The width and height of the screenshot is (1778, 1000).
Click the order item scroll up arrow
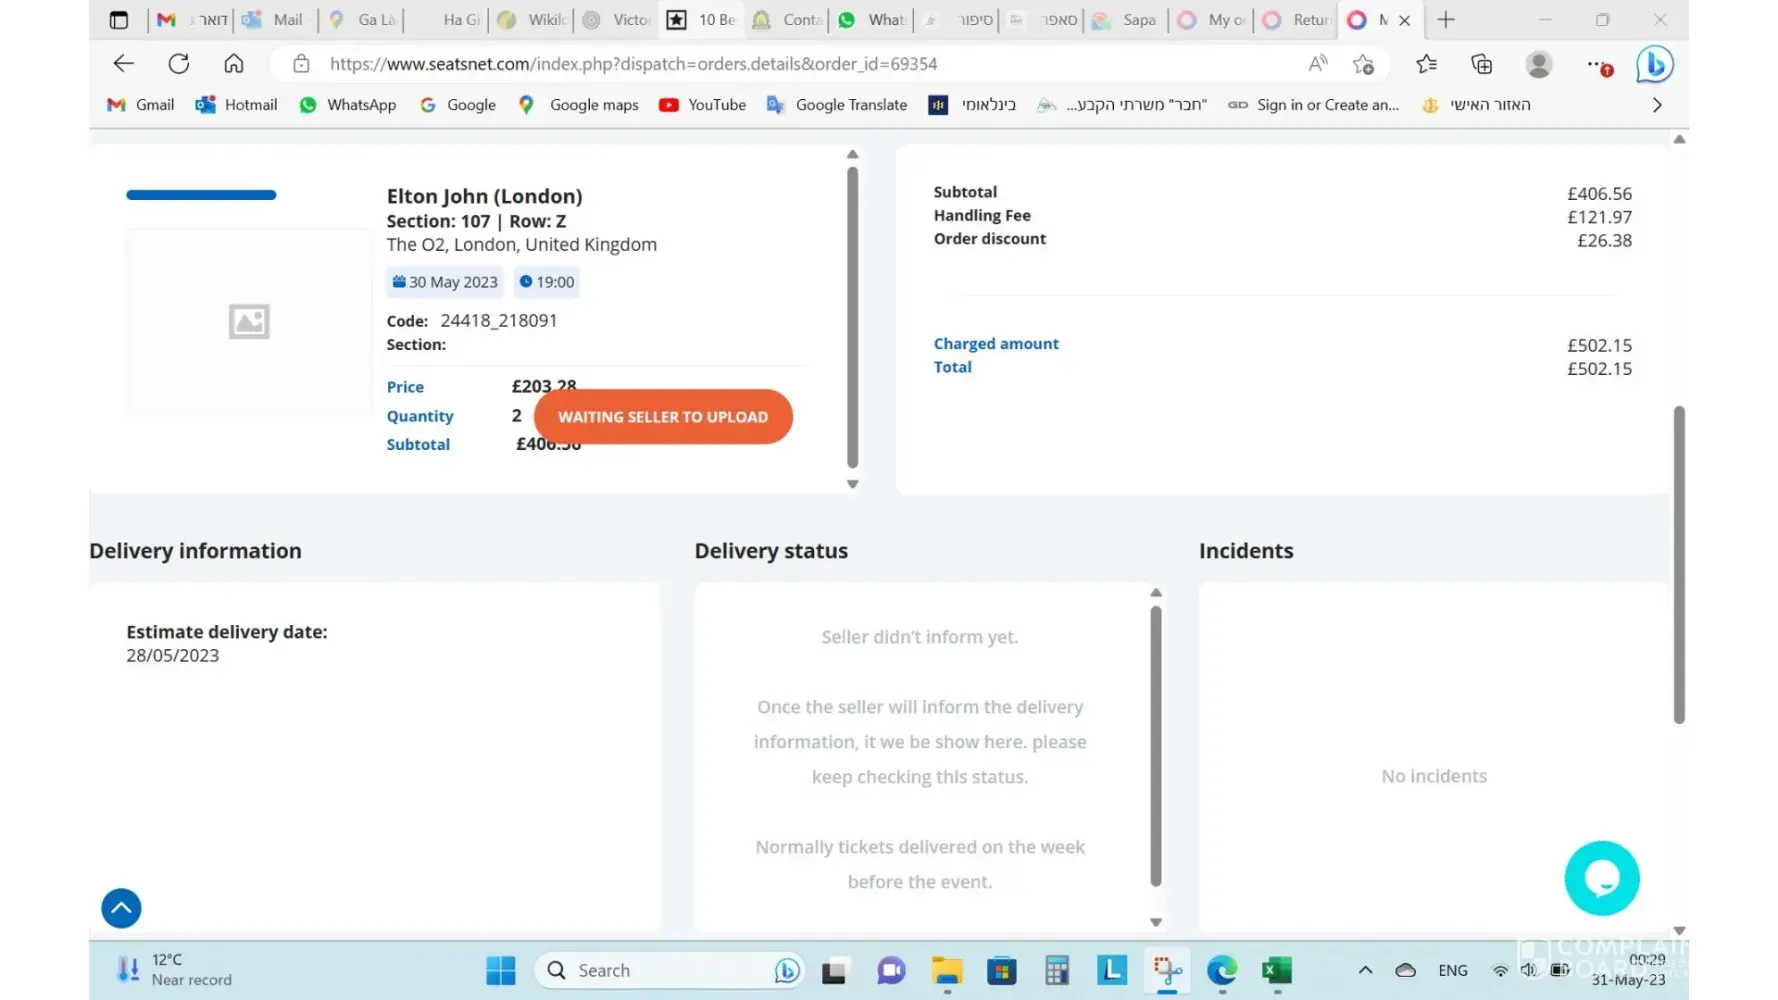[852, 154]
